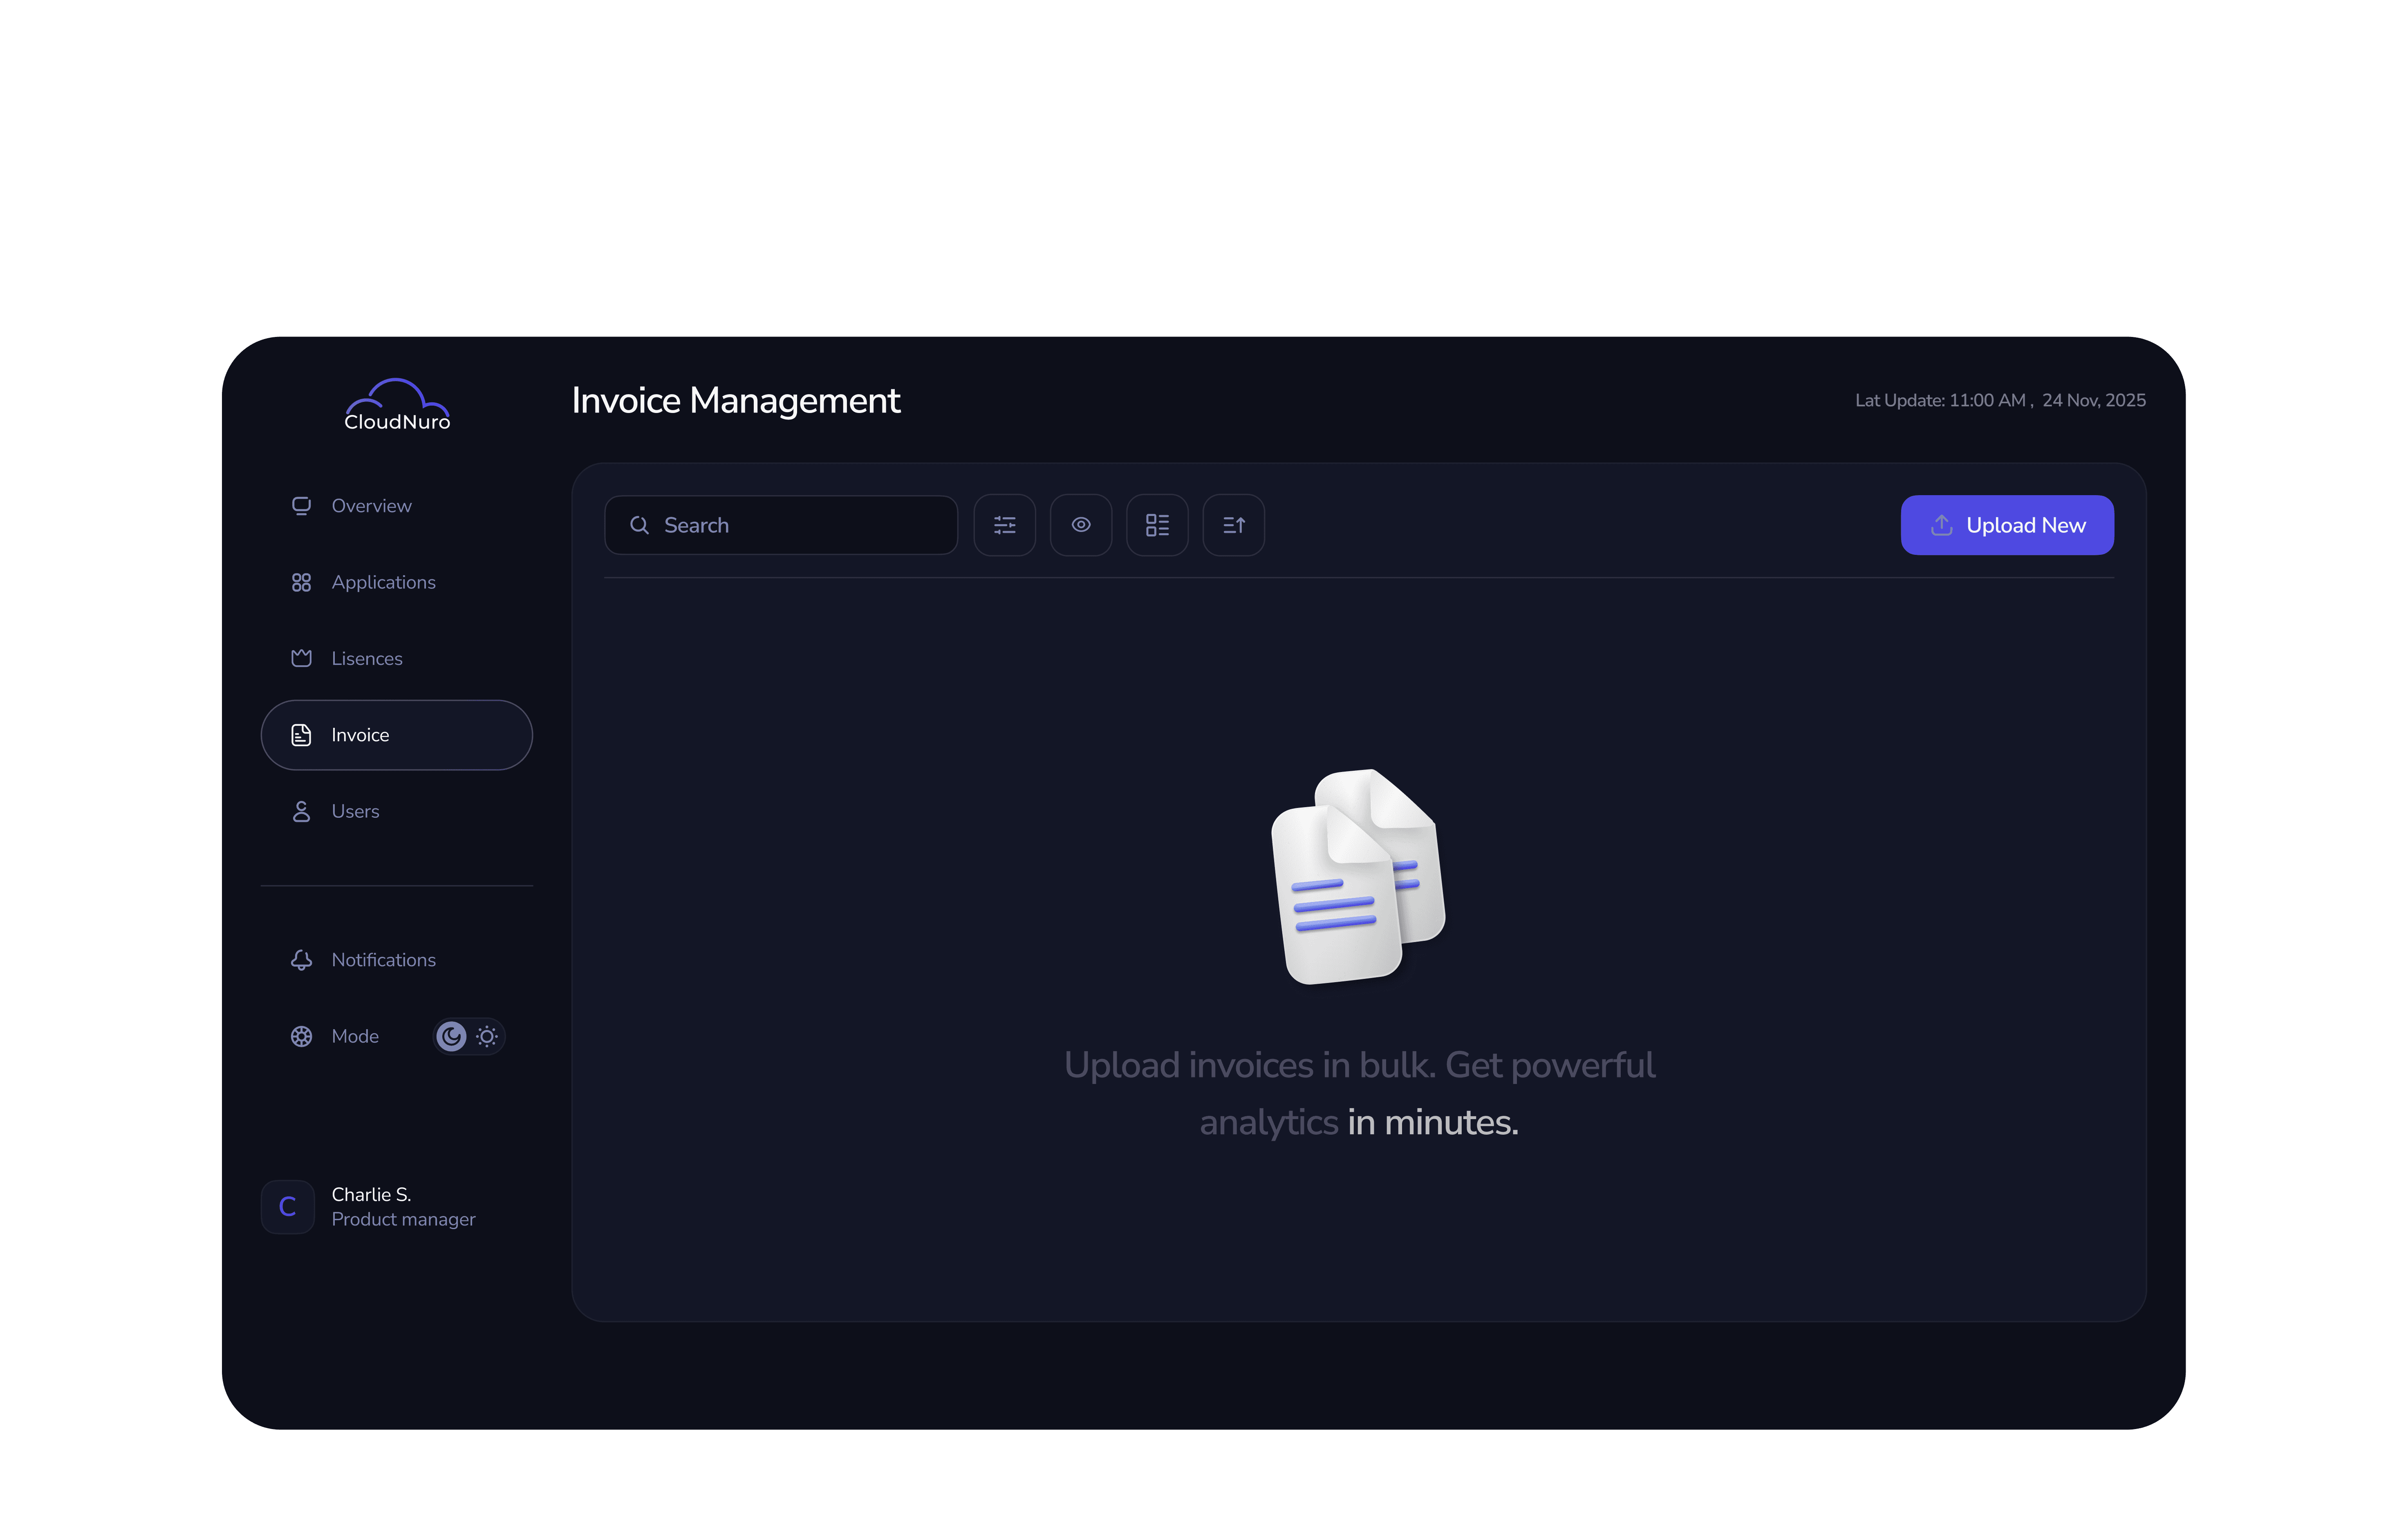This screenshot has width=2408, height=1537.
Task: Click the stacked documents illustration
Action: pos(1358,876)
